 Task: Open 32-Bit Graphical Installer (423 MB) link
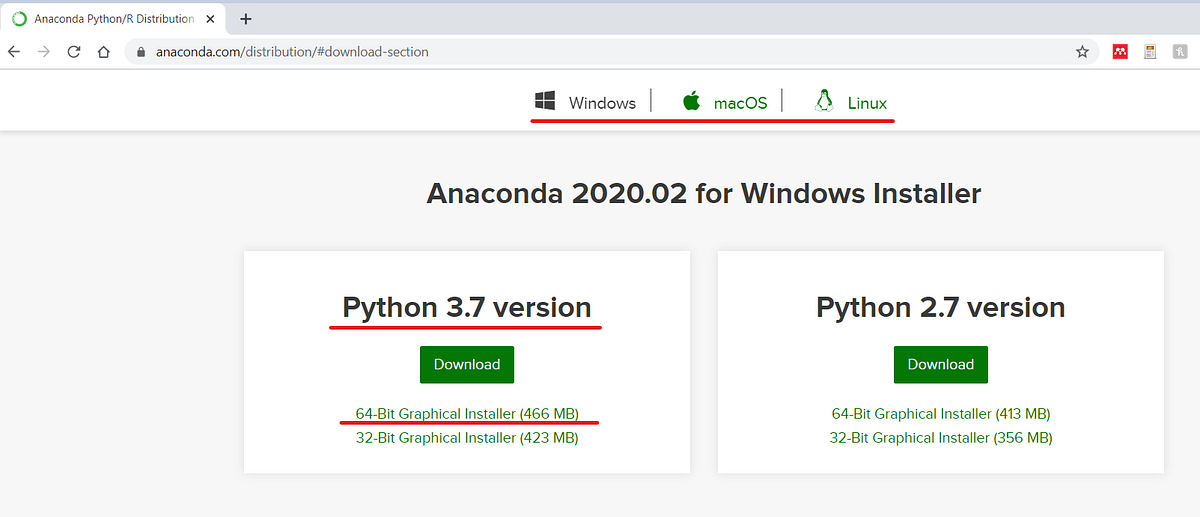click(467, 437)
